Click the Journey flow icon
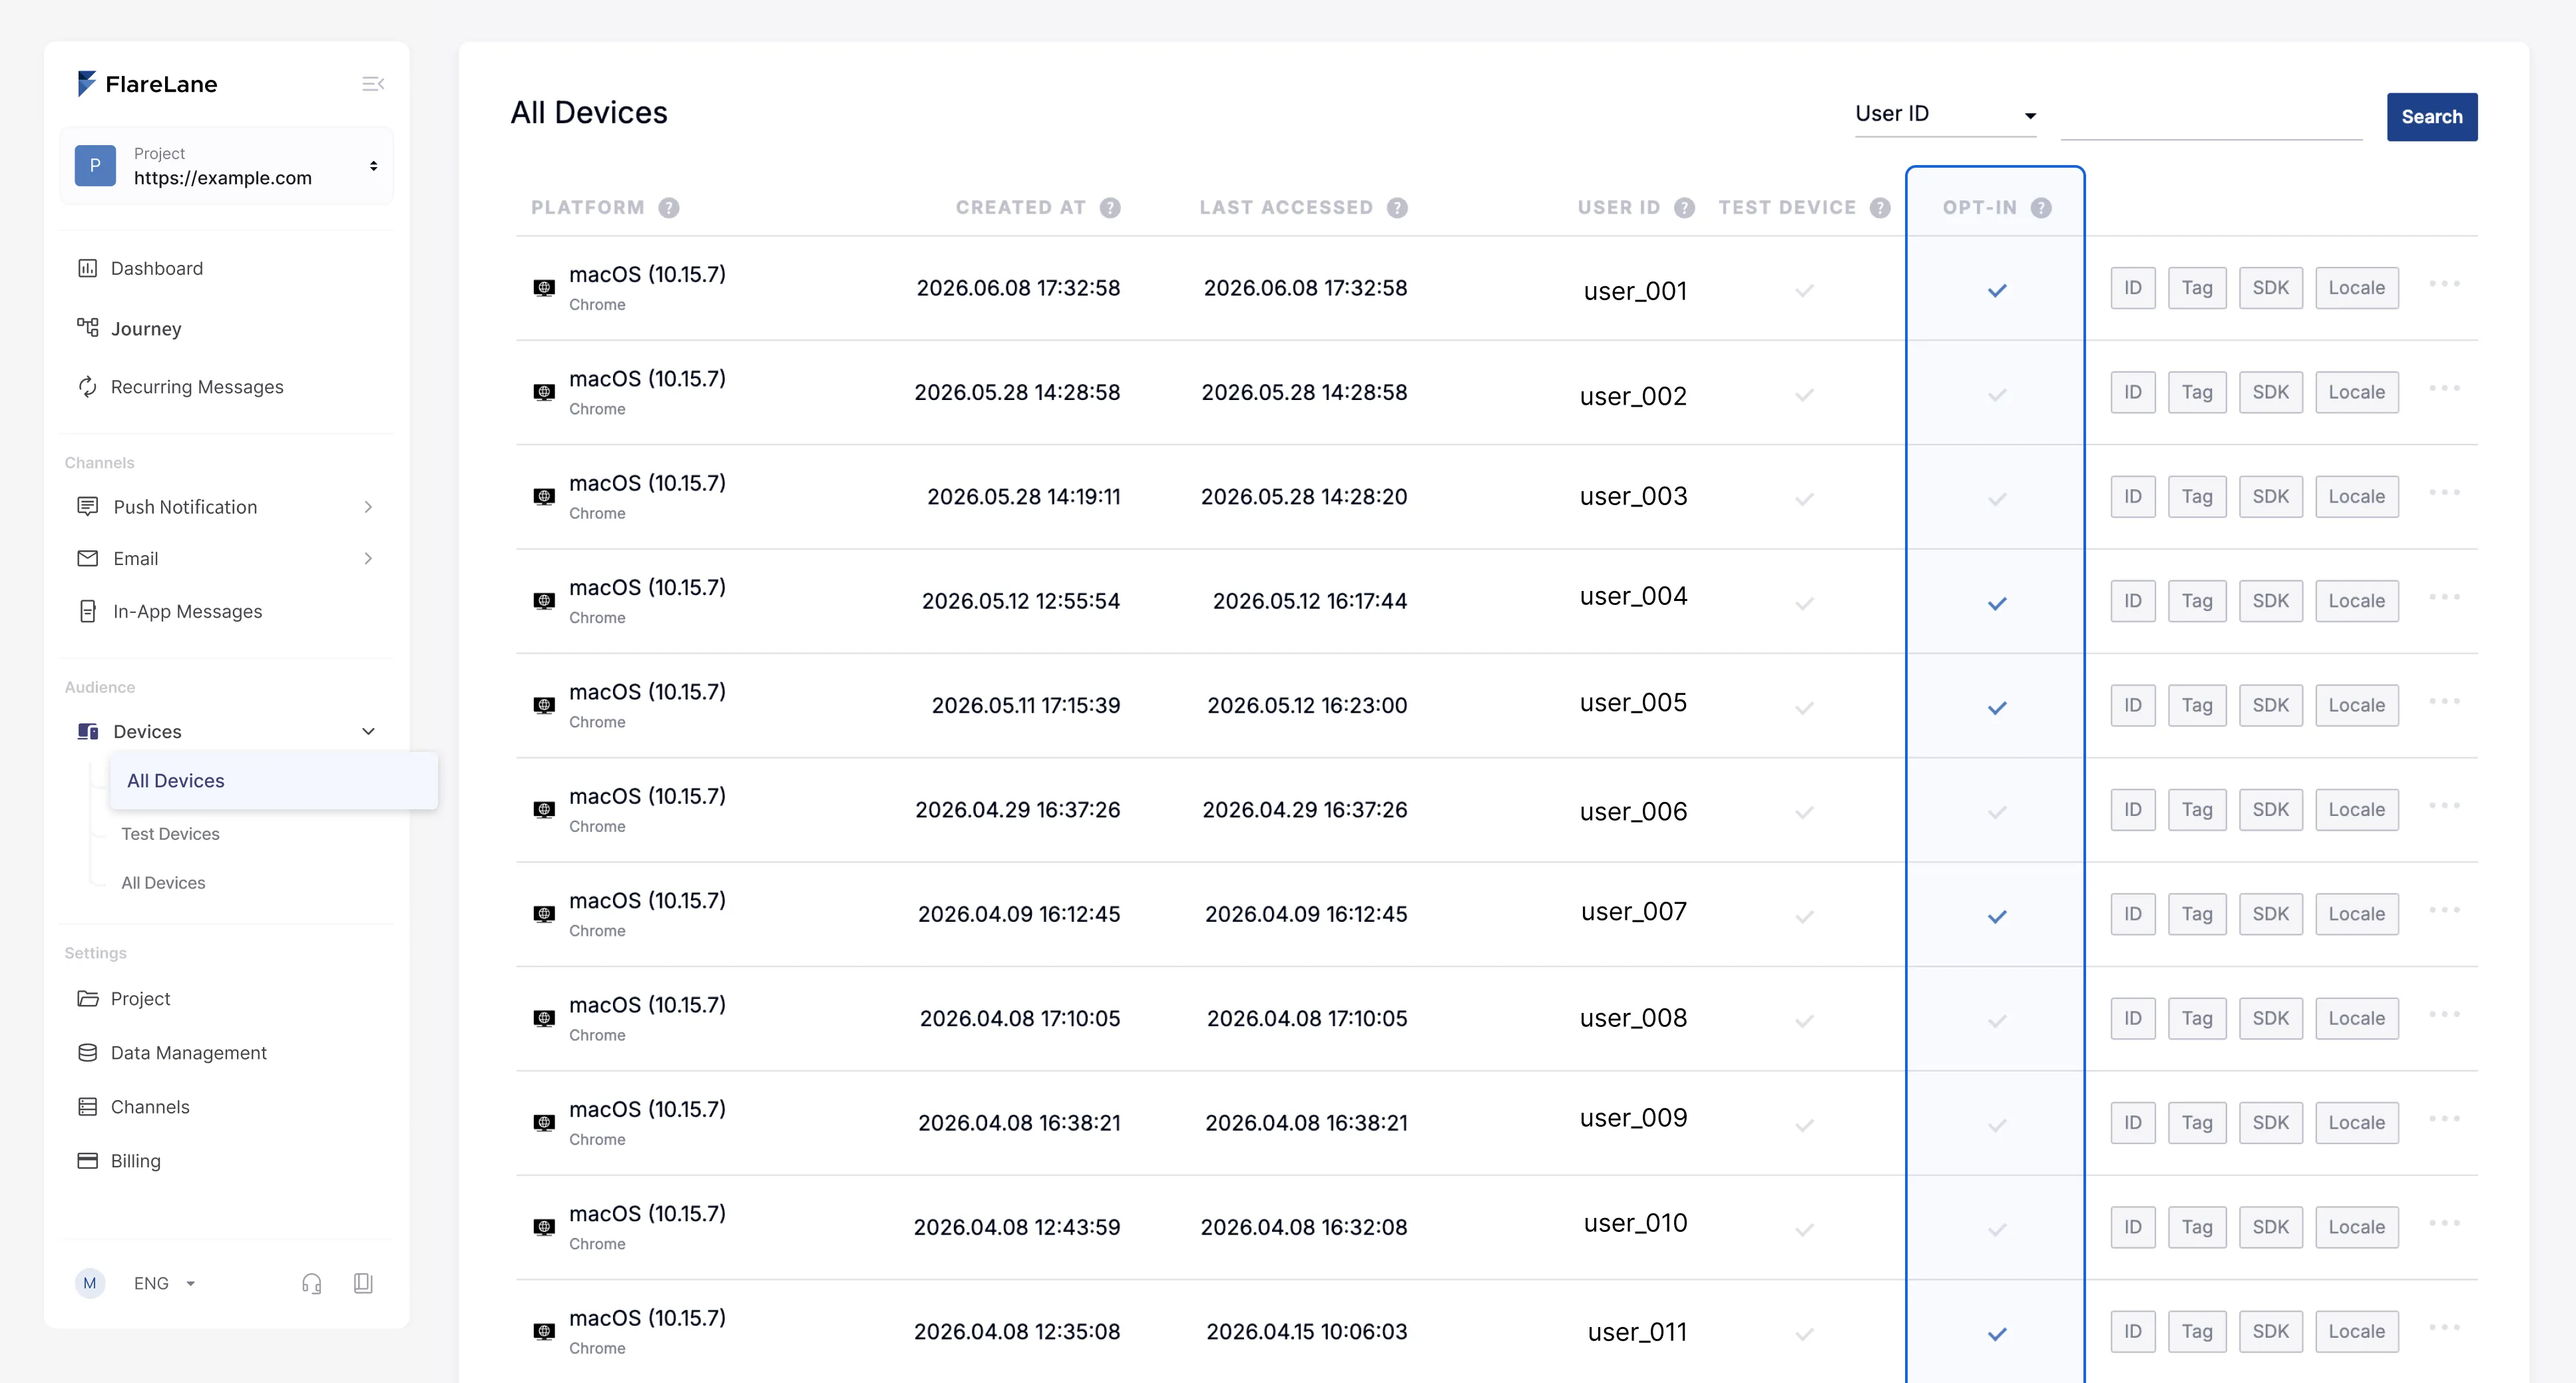Viewport: 2576px width, 1383px height. (x=88, y=328)
